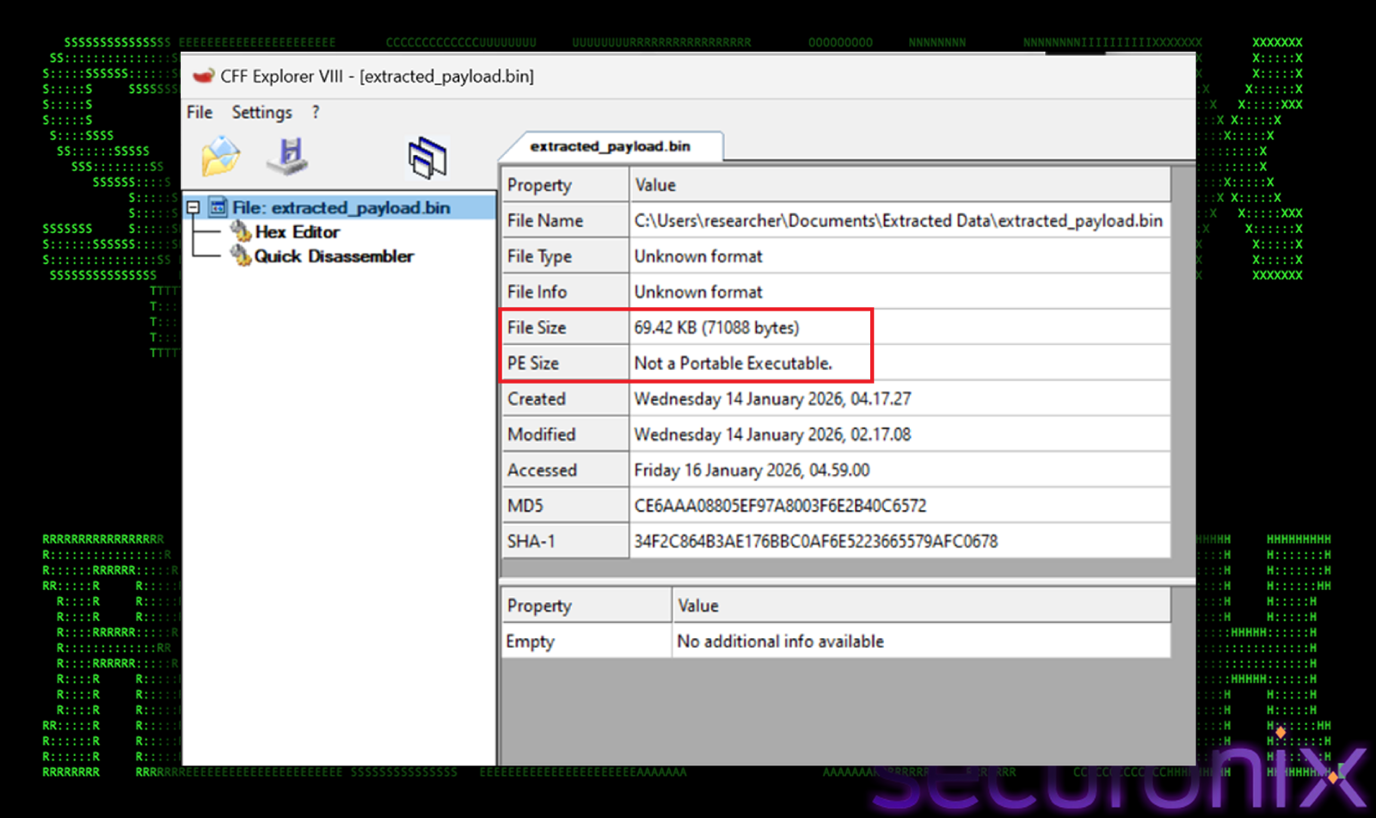Collapse the File: extracted_payload.bin tree node
The image size is (1376, 818).
pos(193,208)
